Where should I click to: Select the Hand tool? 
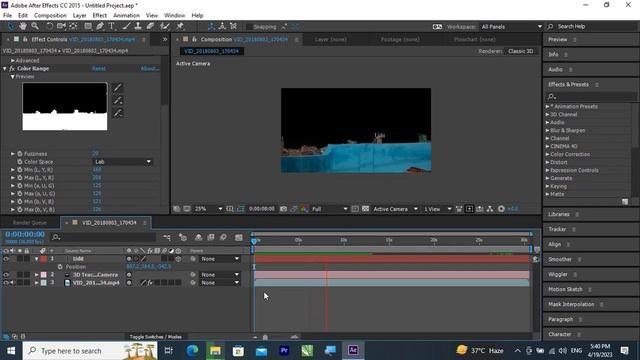23,26
